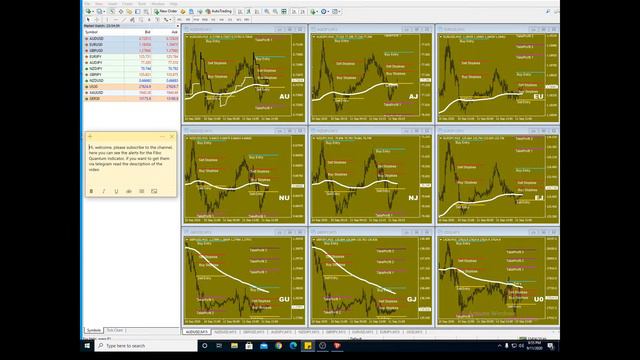This screenshot has height=360, width=640.
Task: Toggle the Terminal panel toolbar icon
Action: (x=138, y=11)
